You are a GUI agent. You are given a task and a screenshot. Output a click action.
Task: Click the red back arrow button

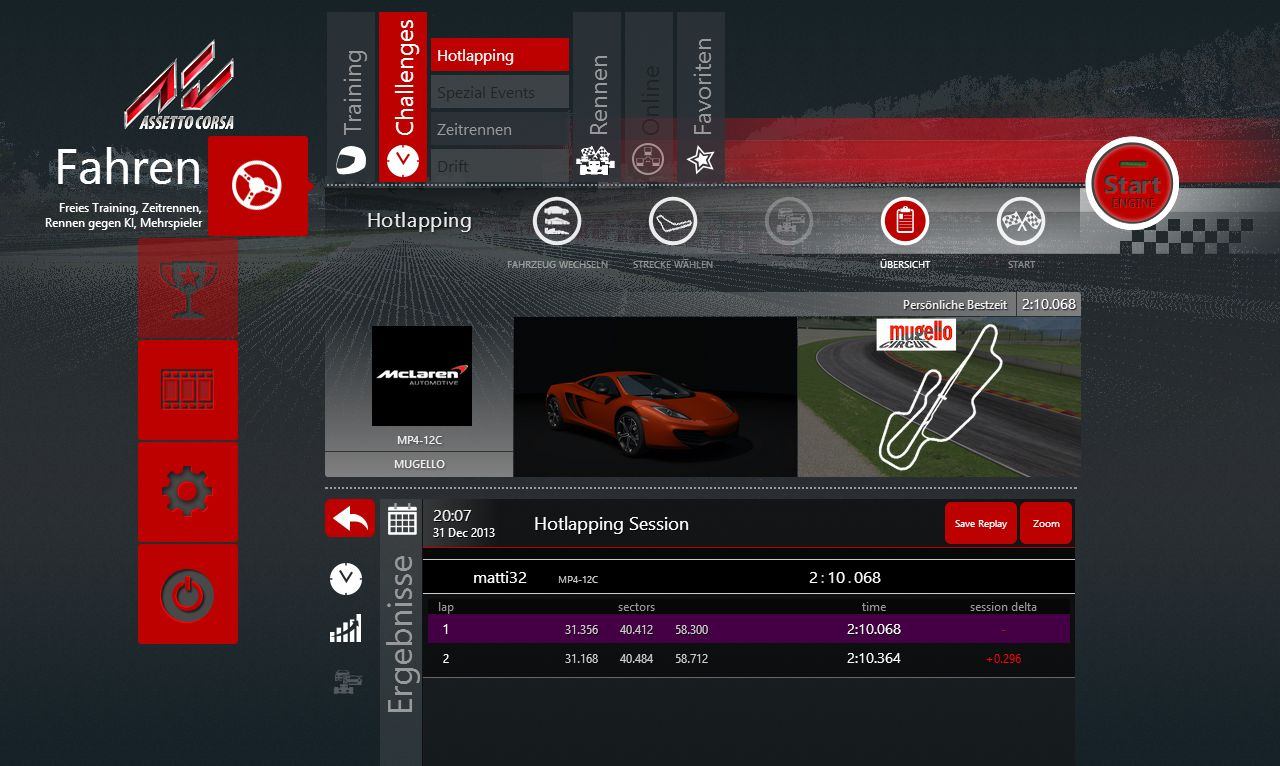(x=350, y=518)
